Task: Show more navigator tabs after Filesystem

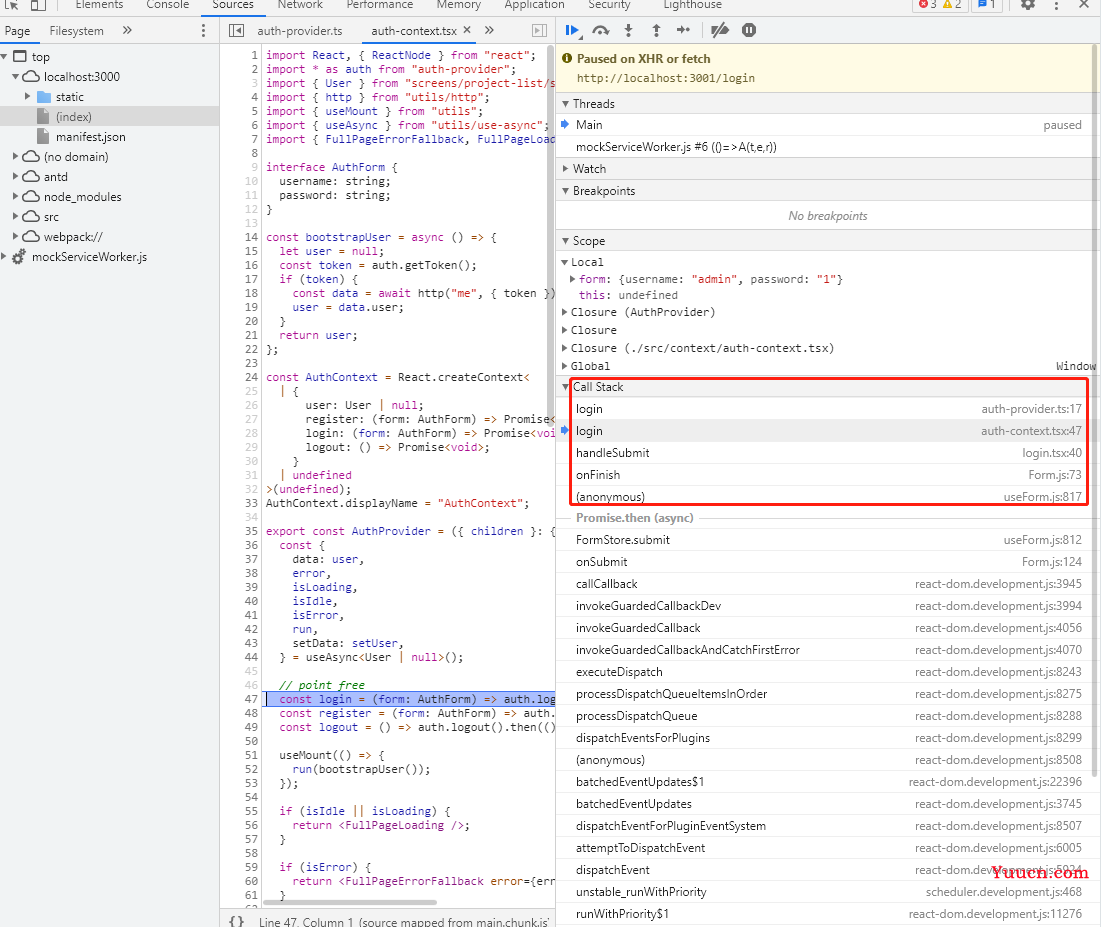Action: tap(127, 30)
